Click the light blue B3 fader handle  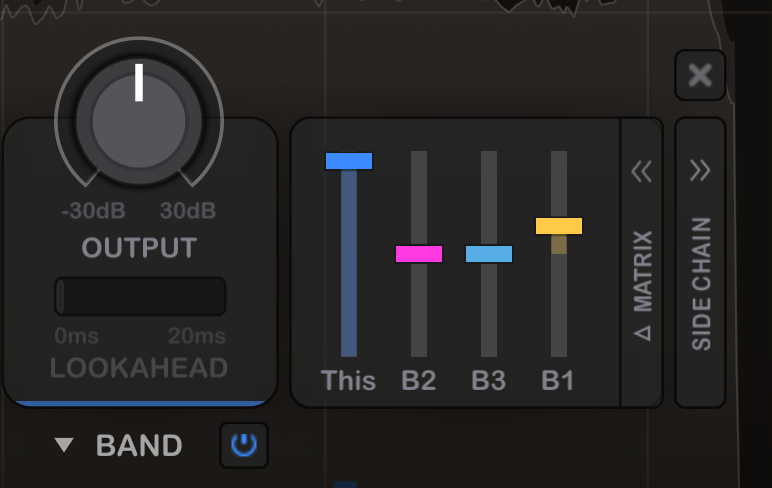pos(489,254)
